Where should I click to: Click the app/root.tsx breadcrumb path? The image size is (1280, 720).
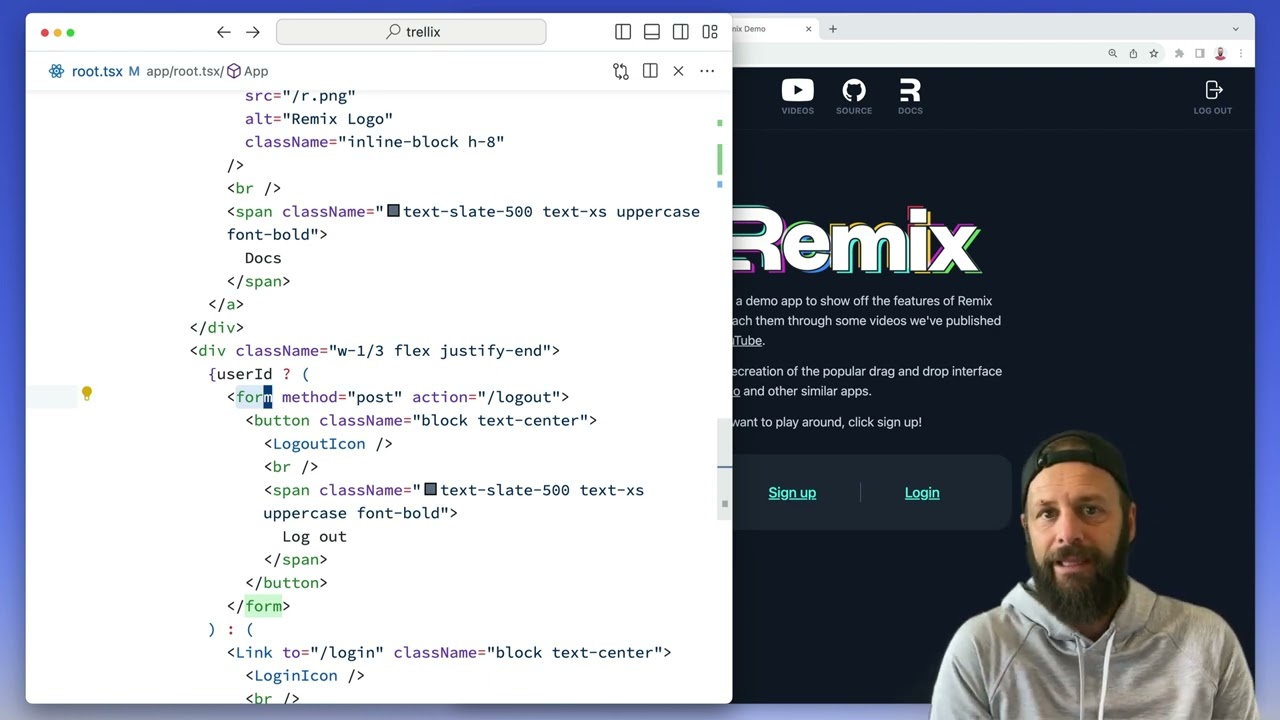184,71
